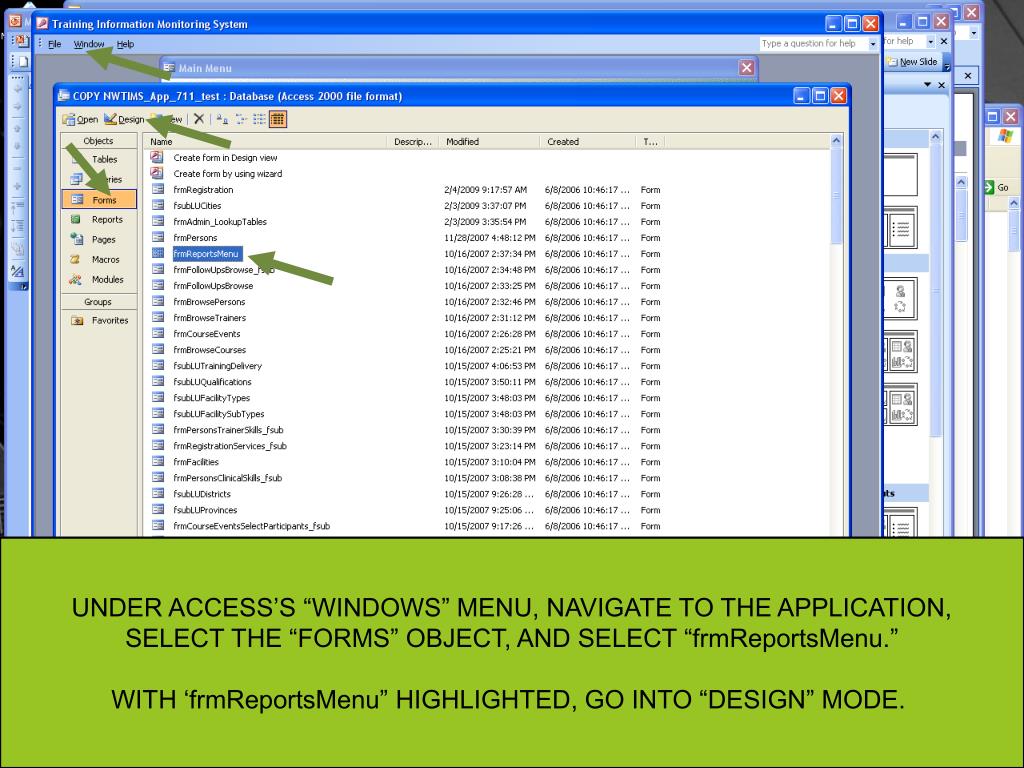Image resolution: width=1024 pixels, height=768 pixels.
Task: Click the Modules object icon
Action: coord(76,280)
